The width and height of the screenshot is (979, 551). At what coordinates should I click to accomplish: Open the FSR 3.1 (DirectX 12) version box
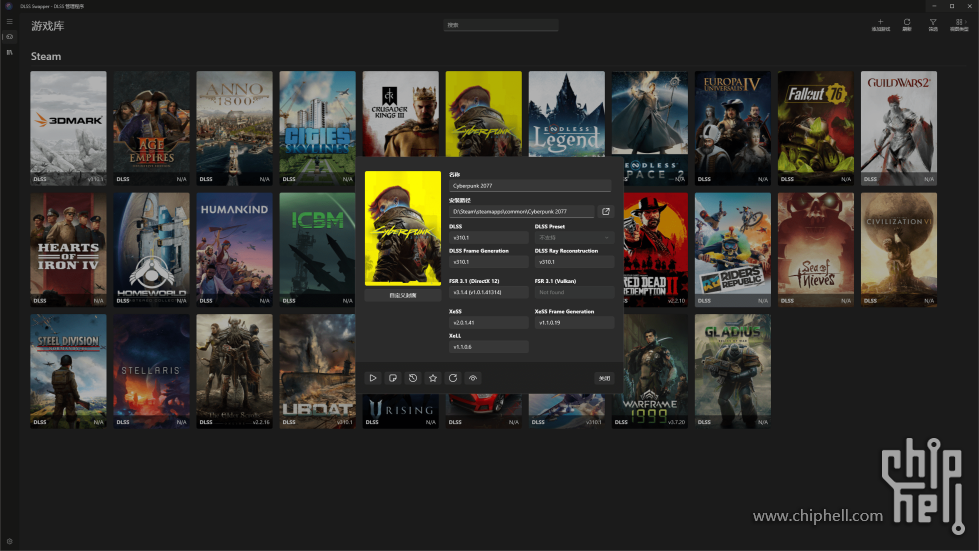[x=488, y=292]
